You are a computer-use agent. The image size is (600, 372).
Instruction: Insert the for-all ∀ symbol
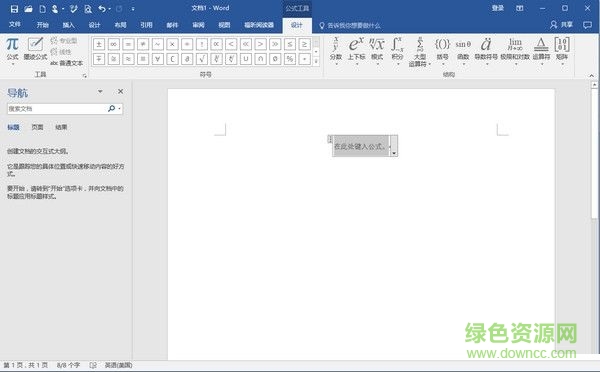[x=158, y=59]
